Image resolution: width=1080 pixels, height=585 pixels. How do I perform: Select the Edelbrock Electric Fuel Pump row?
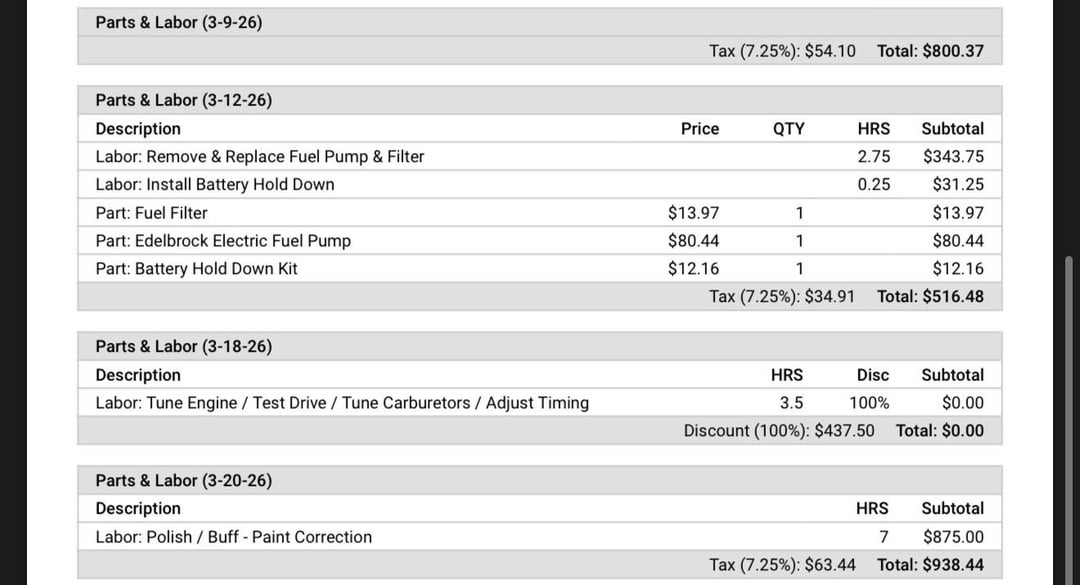click(x=223, y=240)
